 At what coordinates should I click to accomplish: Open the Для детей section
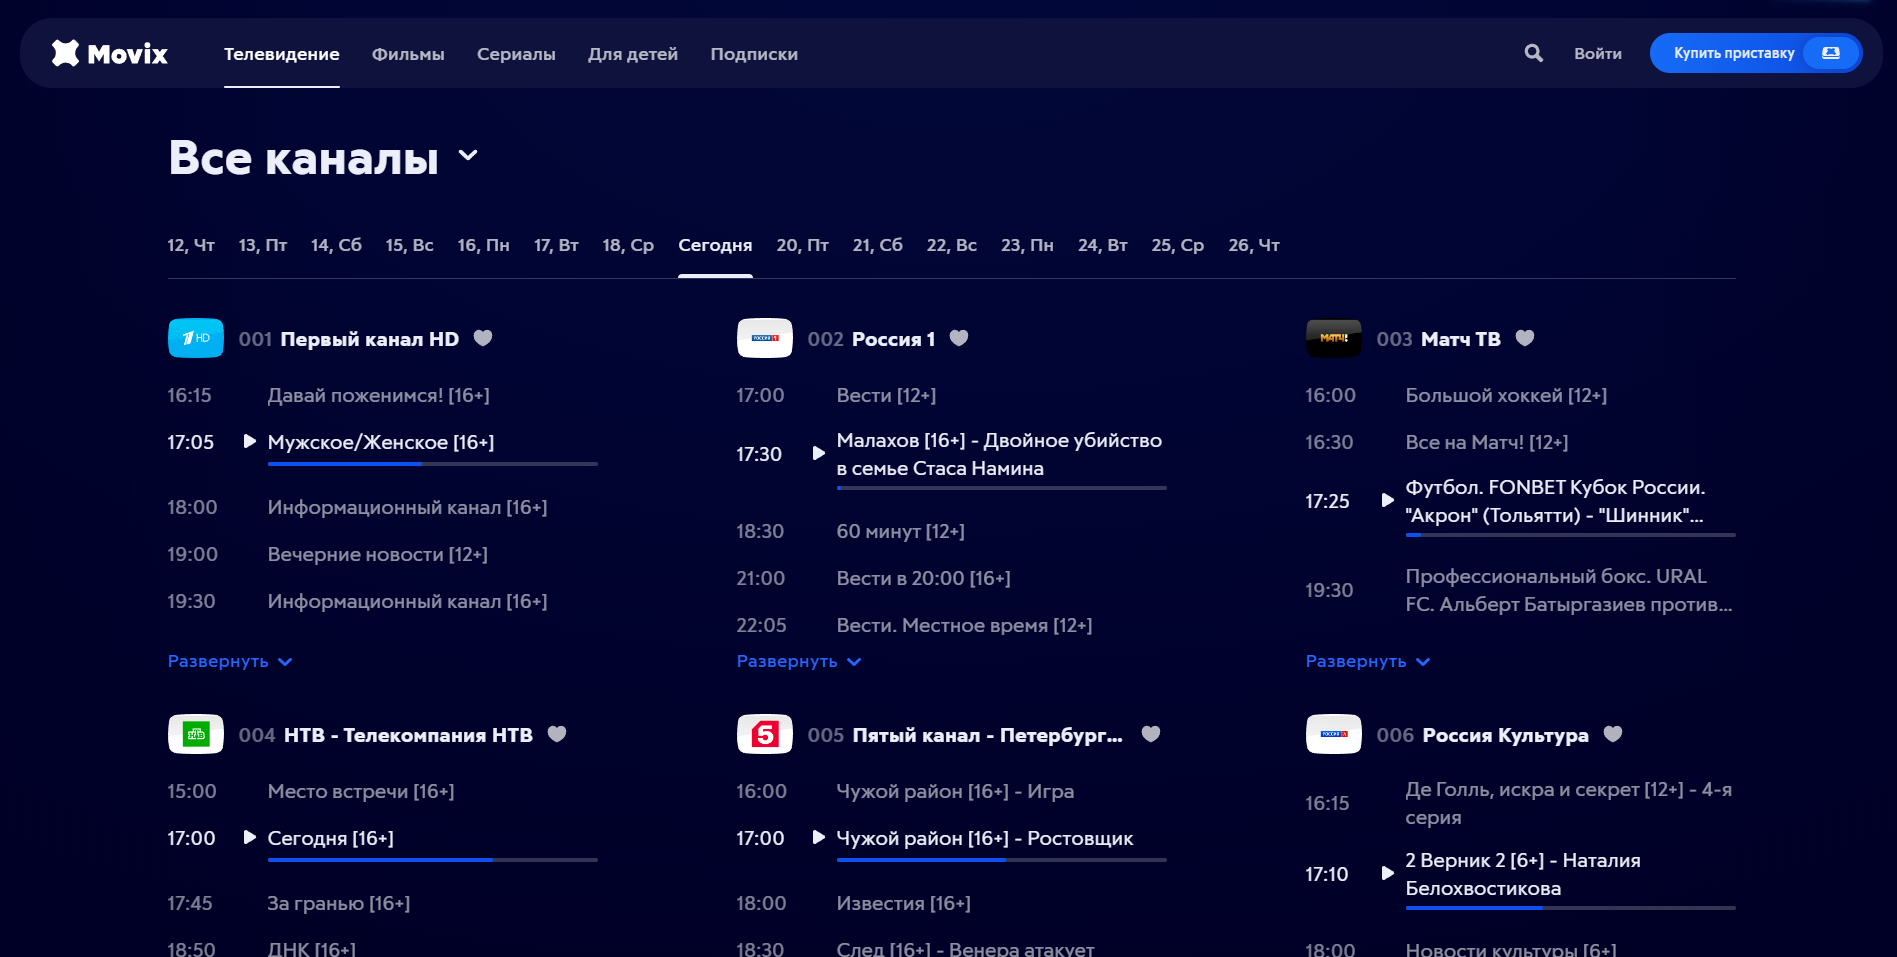633,54
